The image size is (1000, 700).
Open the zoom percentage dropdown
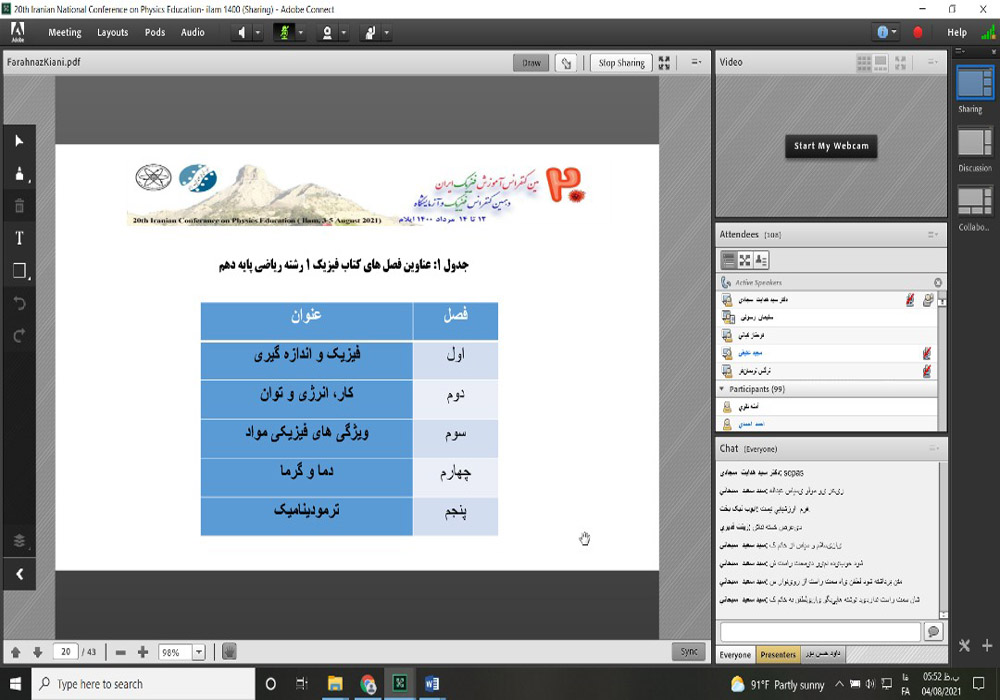pos(198,652)
